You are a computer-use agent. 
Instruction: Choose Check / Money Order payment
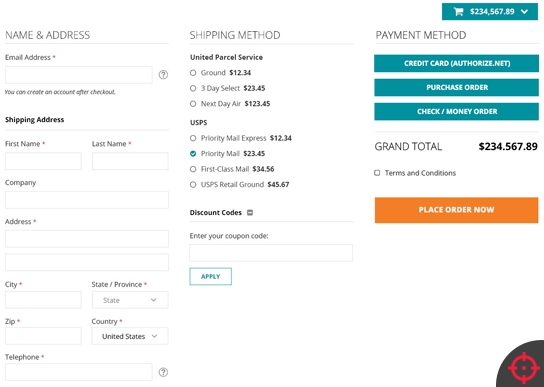[x=457, y=111]
